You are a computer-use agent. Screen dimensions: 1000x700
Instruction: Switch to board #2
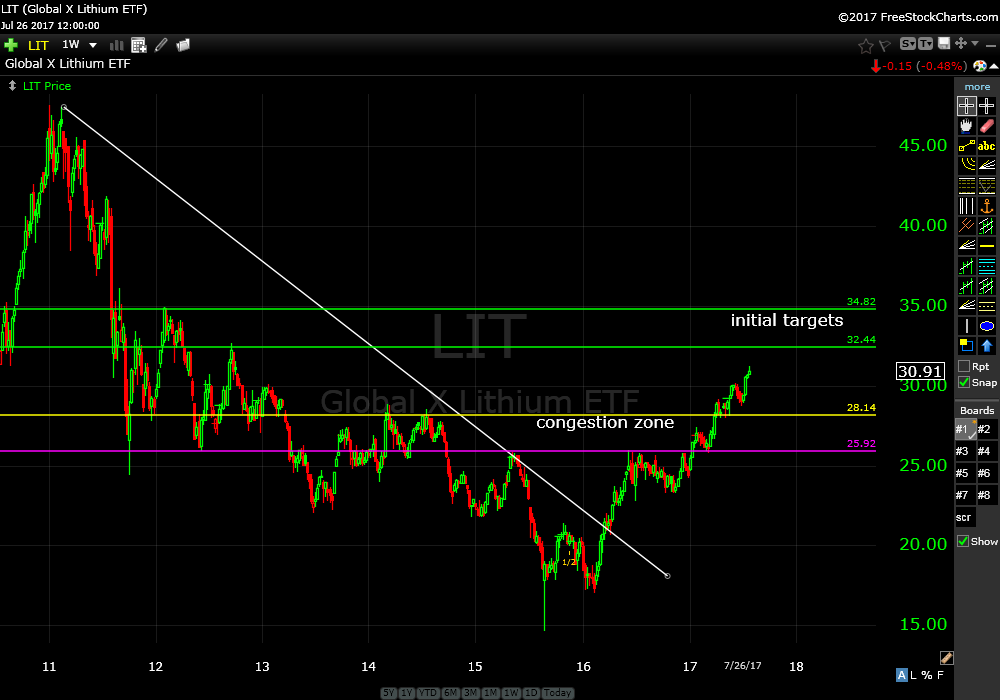pos(984,429)
